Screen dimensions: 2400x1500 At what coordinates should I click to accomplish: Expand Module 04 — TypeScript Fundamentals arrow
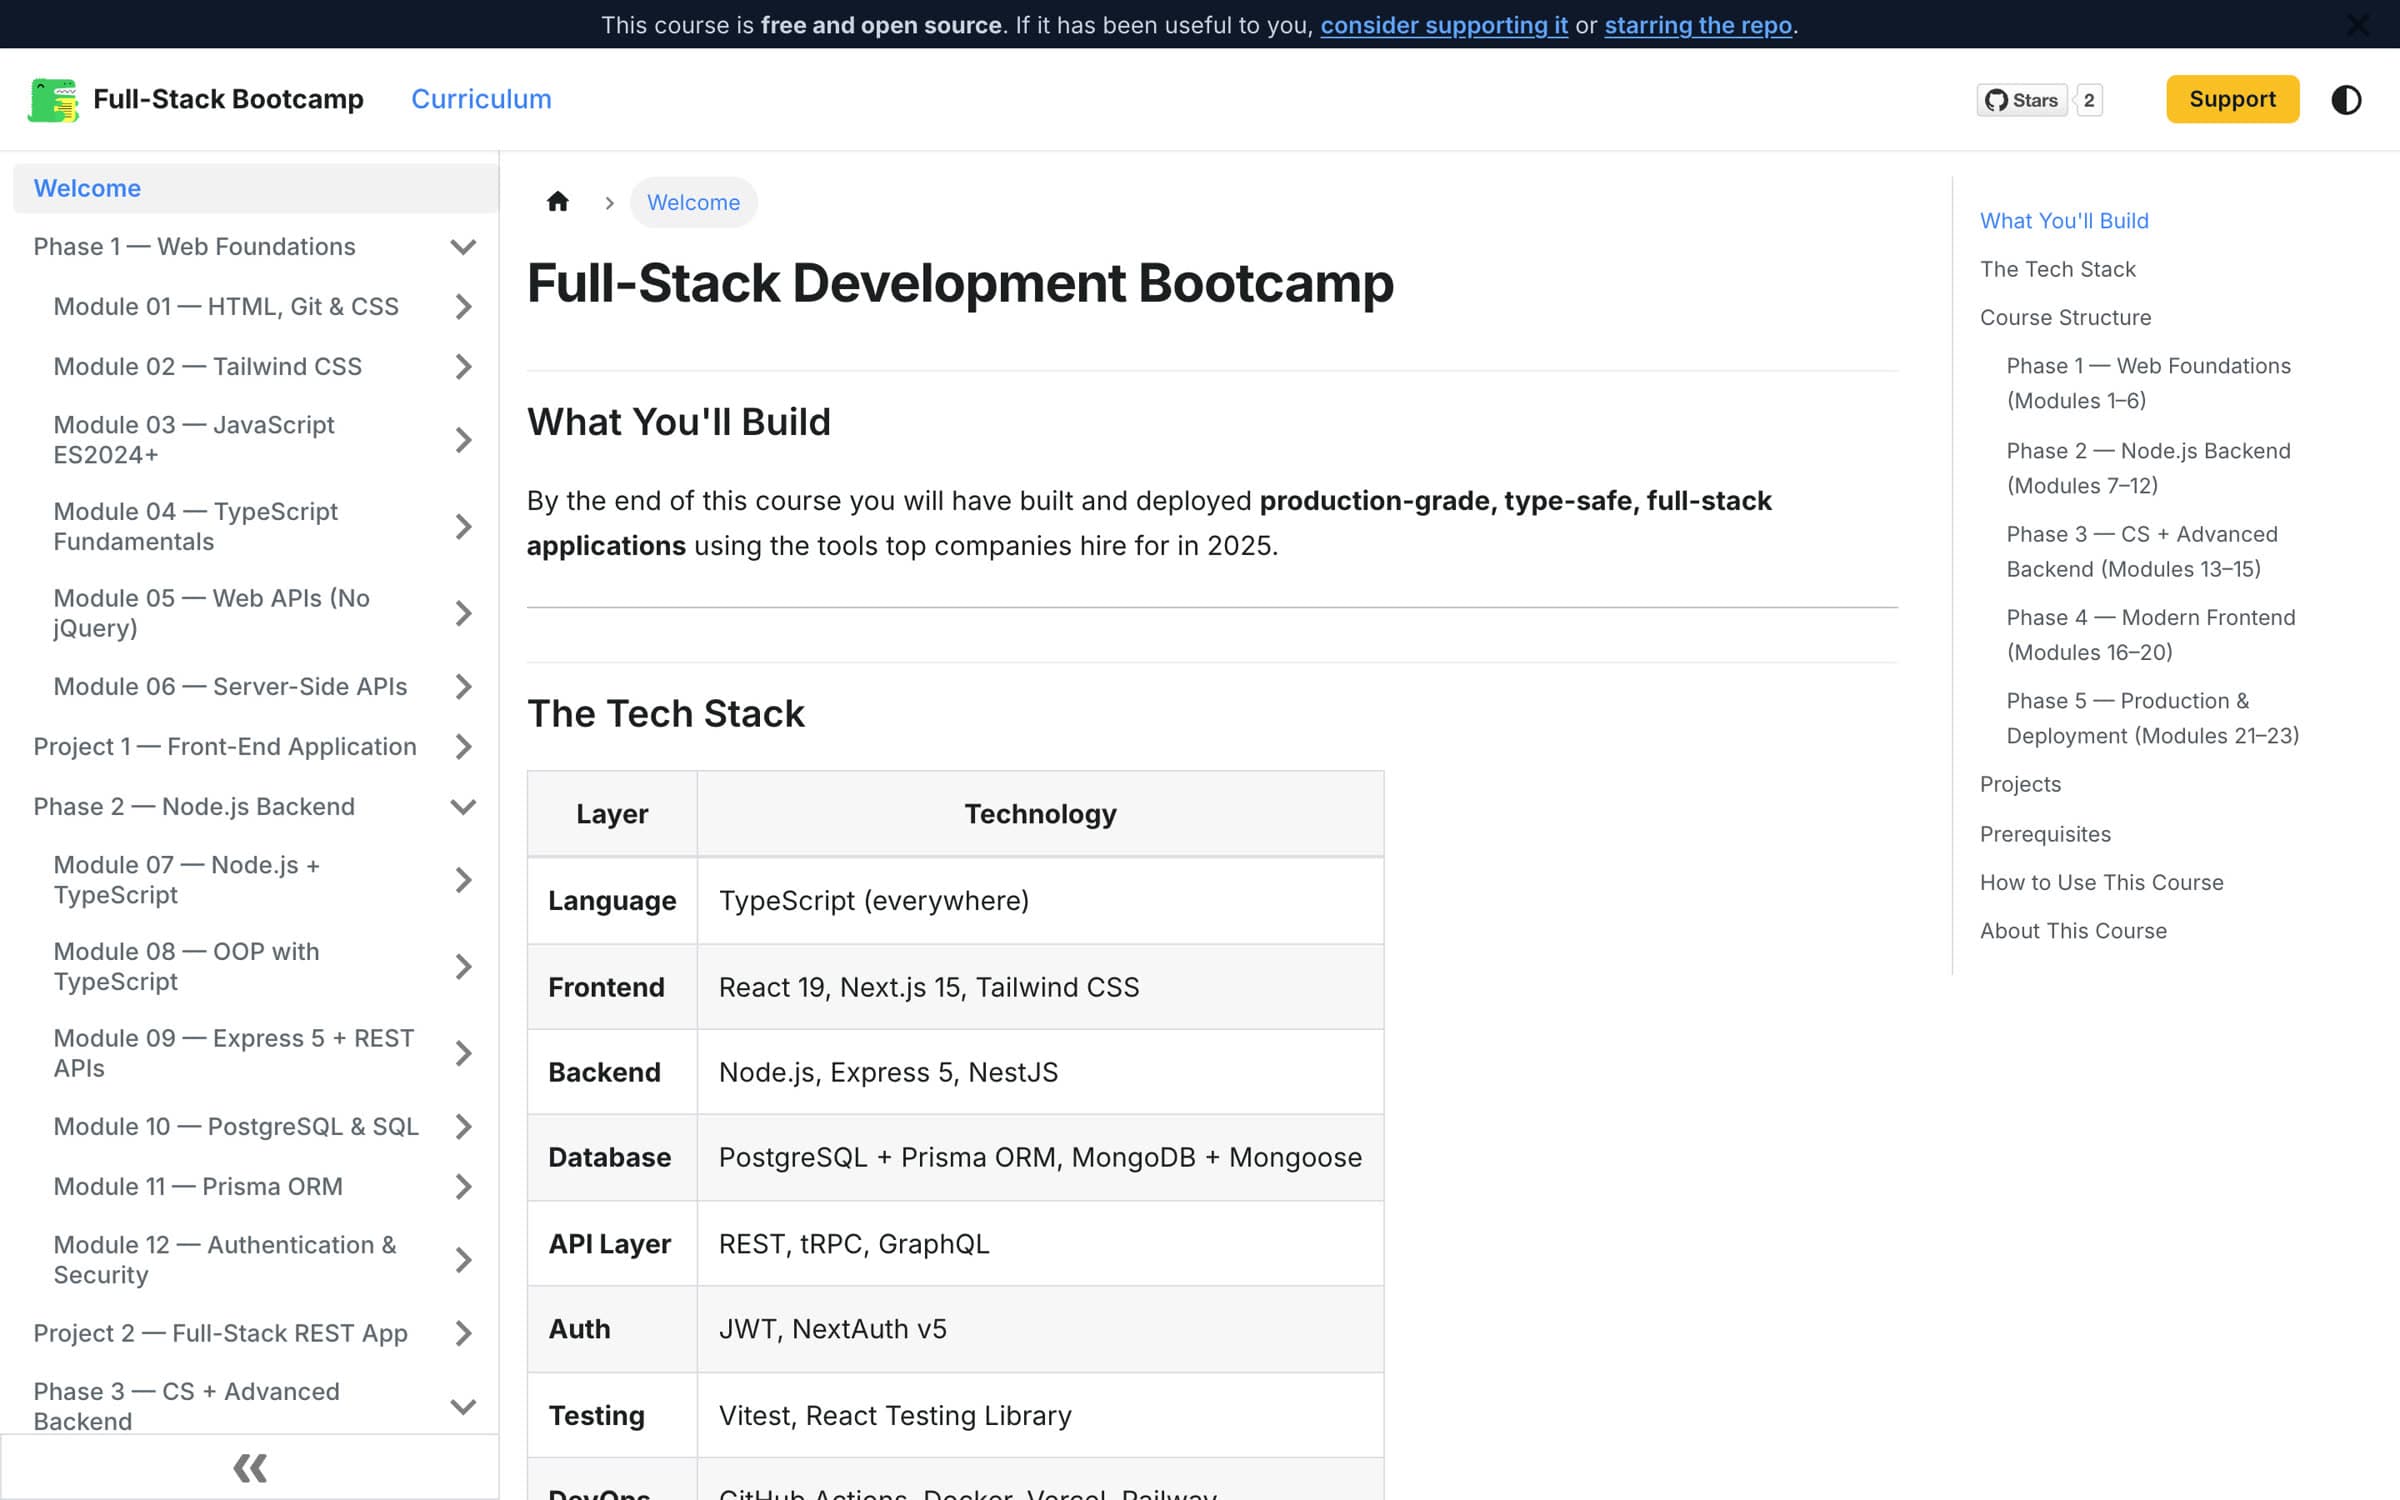point(463,527)
